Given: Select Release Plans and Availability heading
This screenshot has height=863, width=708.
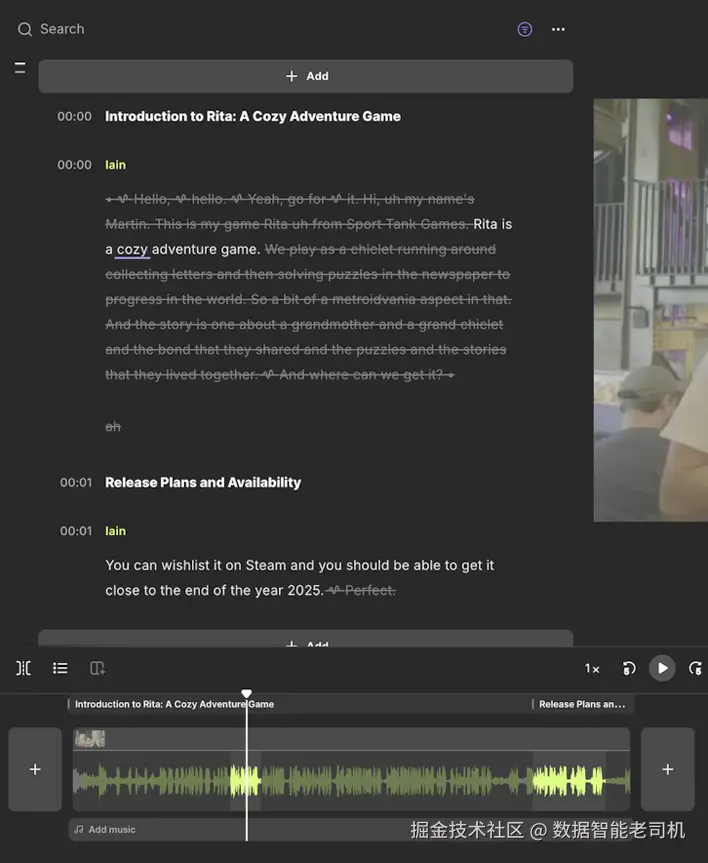Looking at the screenshot, I should pyautogui.click(x=203, y=482).
